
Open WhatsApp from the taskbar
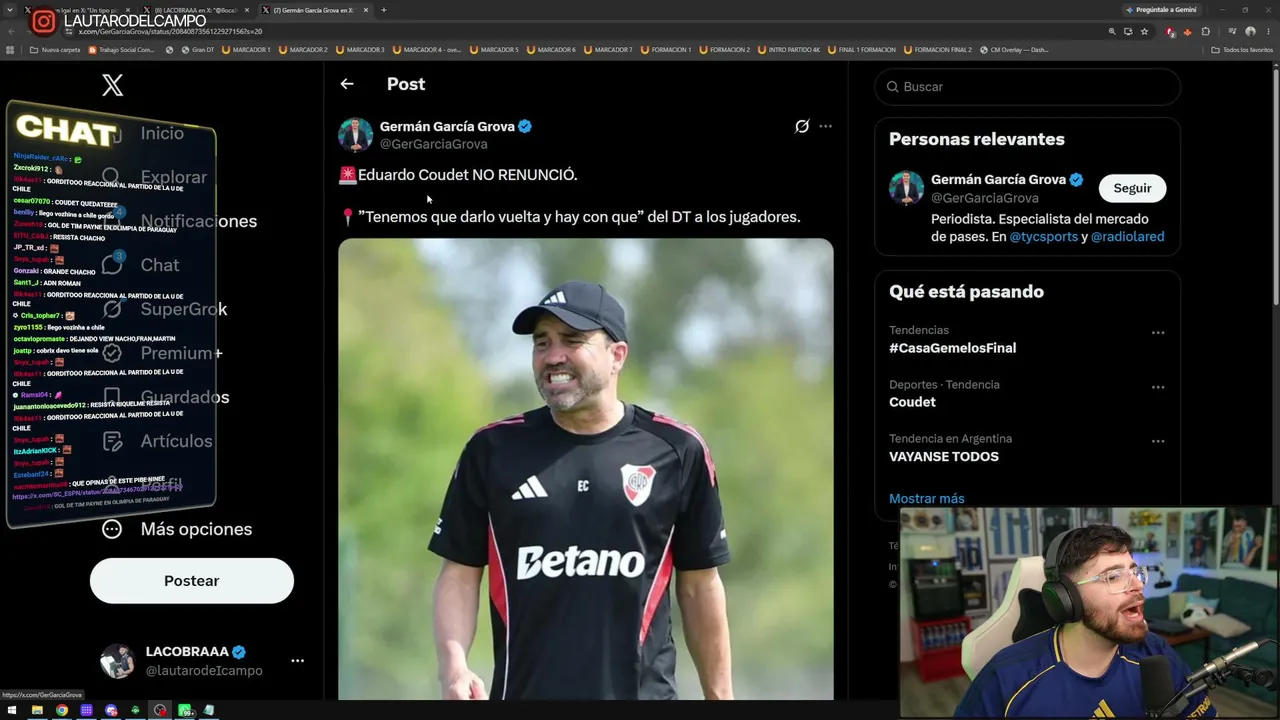point(185,711)
